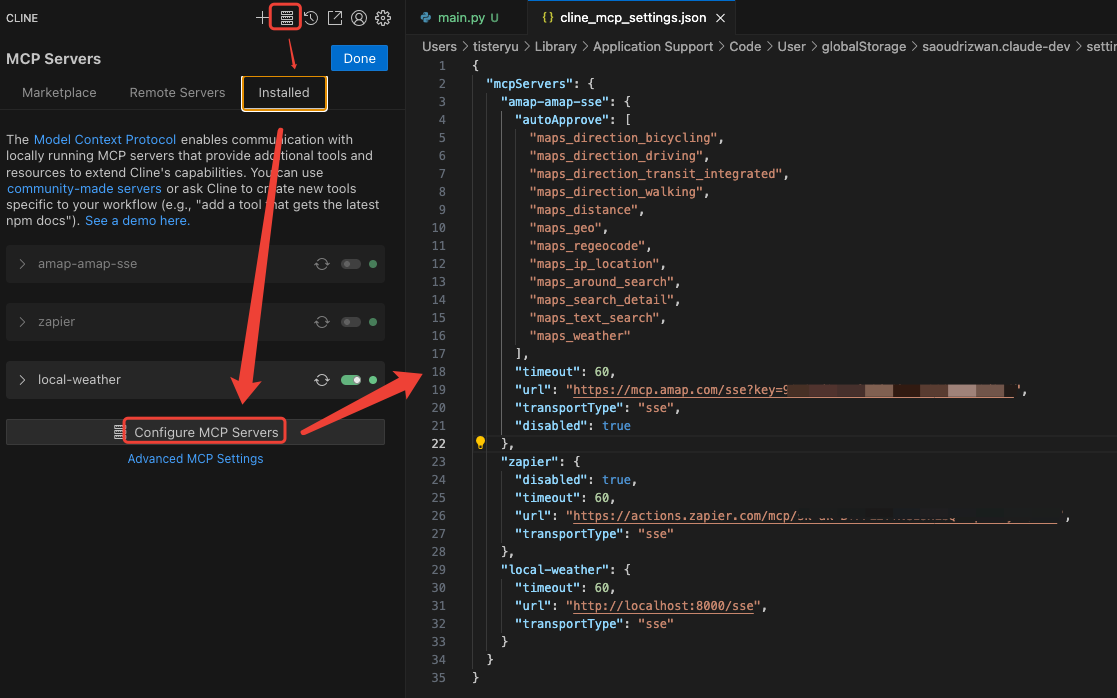
Task: Click "local-weather" key on line 29
Action: [555, 570]
